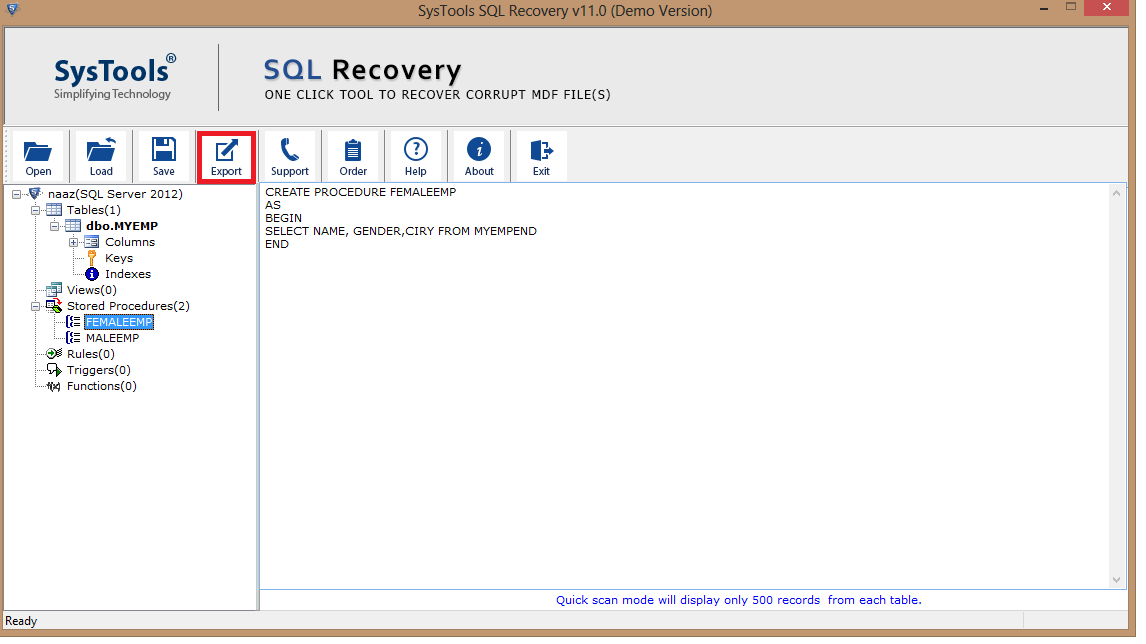Select Functions(0) in the tree
The image size is (1146, 644).
(x=102, y=386)
